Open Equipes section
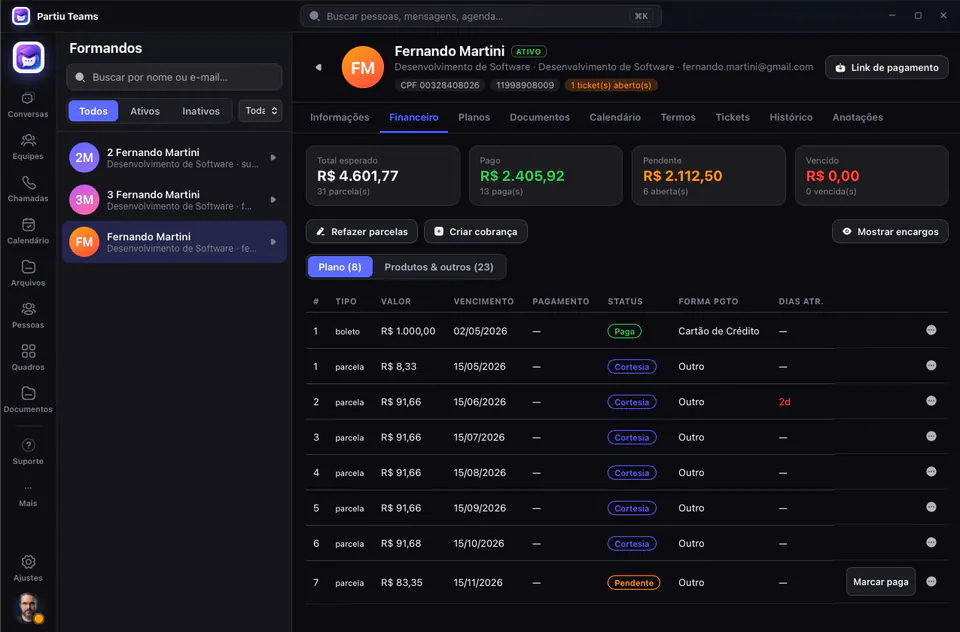 [x=28, y=147]
